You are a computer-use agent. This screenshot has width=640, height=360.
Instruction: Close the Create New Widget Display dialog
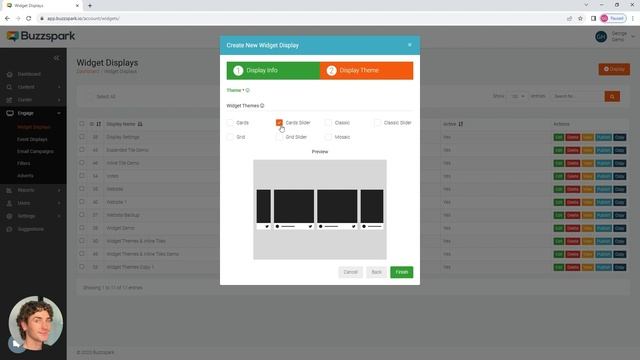(410, 45)
